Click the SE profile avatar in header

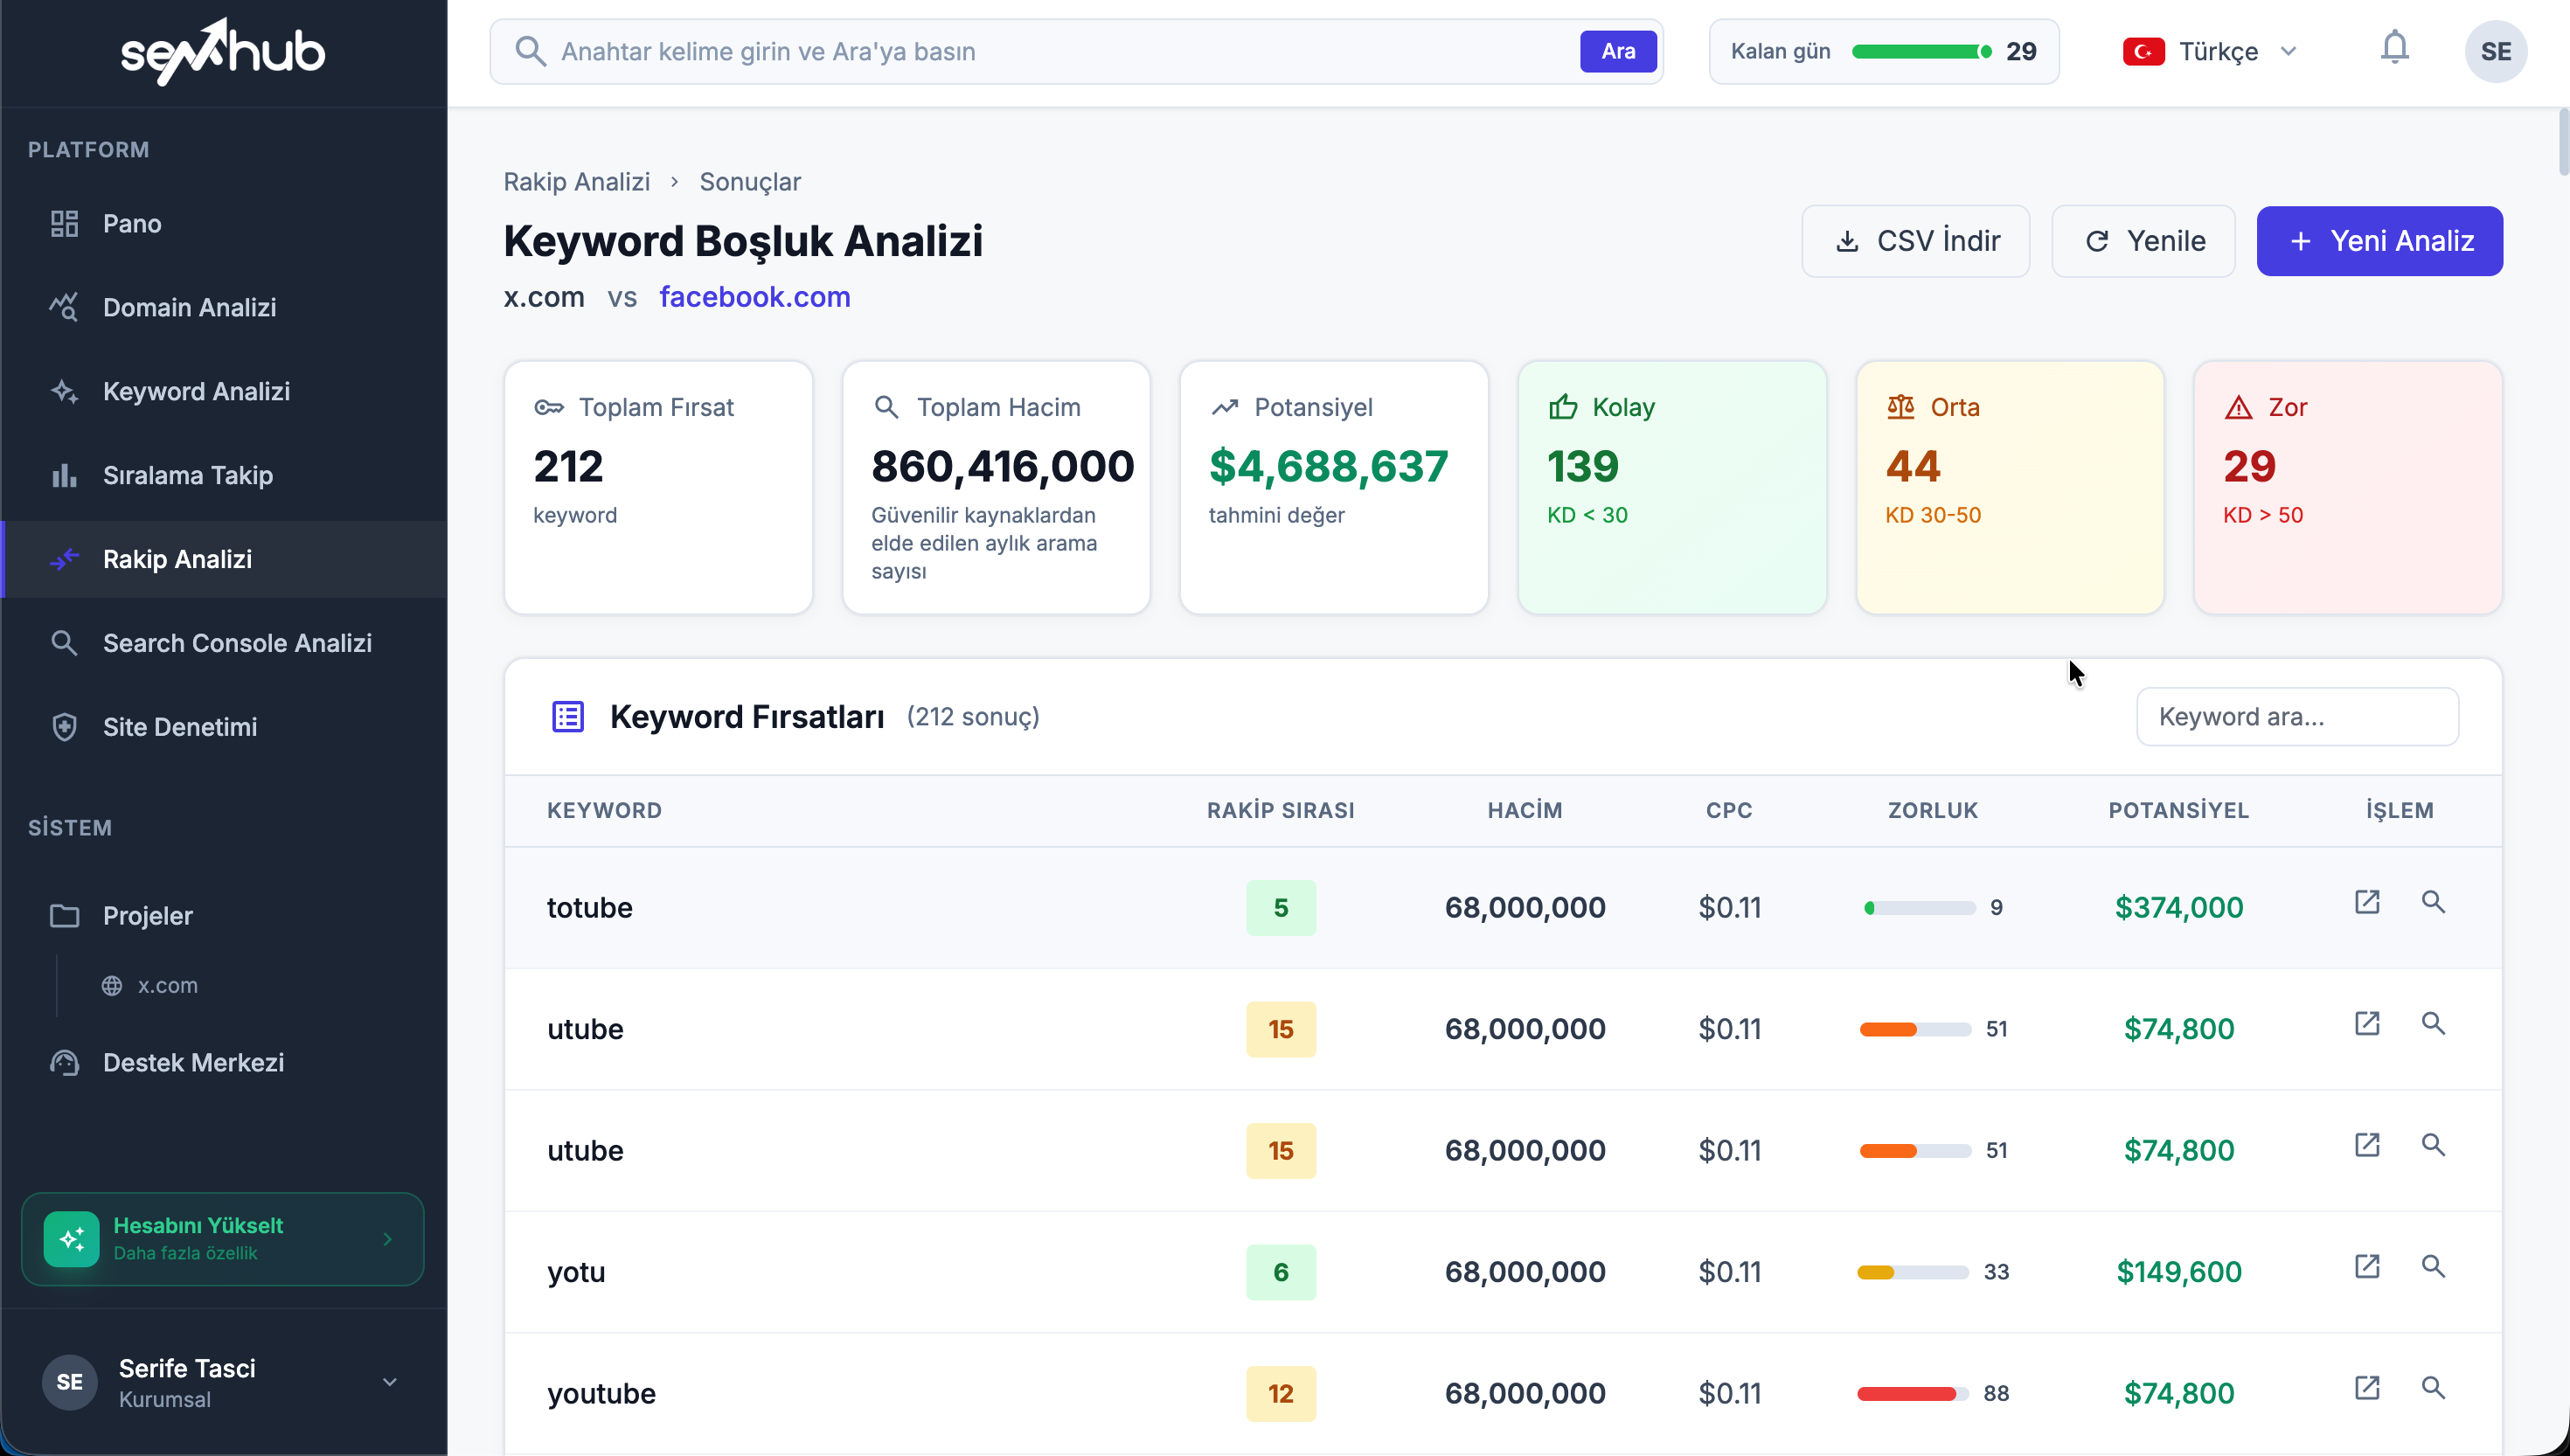pyautogui.click(x=2494, y=51)
